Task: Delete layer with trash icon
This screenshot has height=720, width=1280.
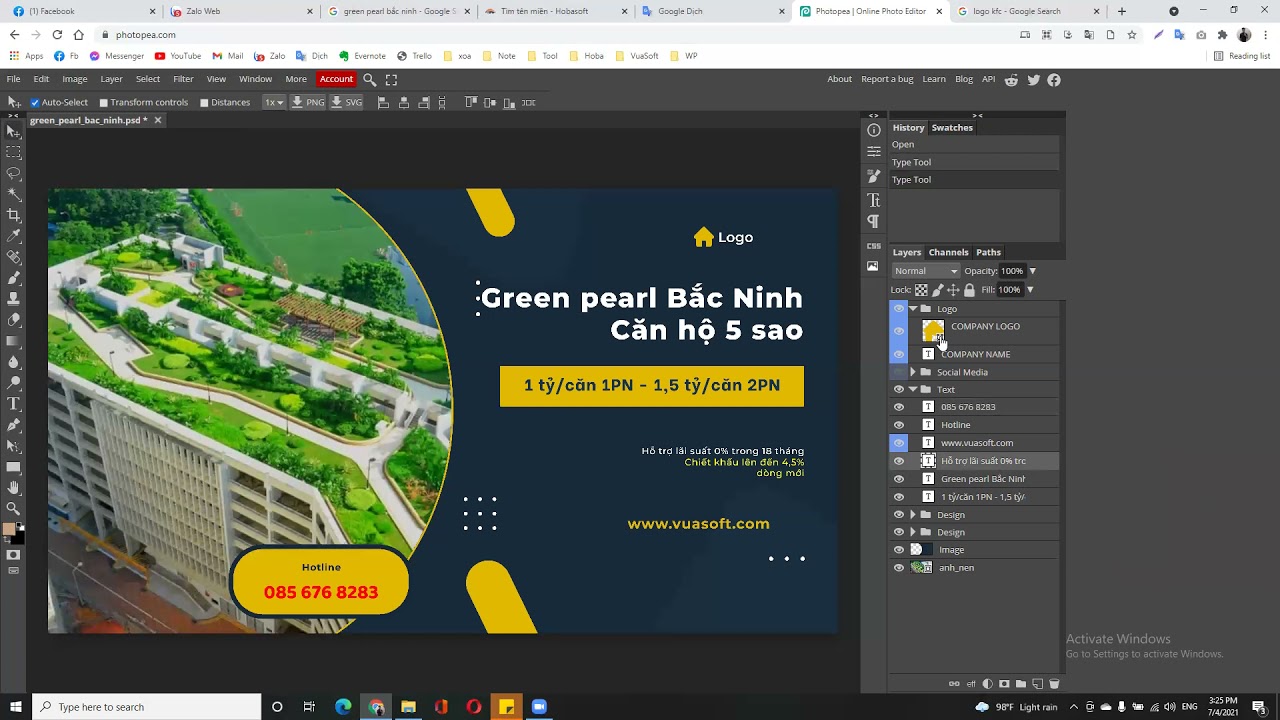Action: 1054,684
